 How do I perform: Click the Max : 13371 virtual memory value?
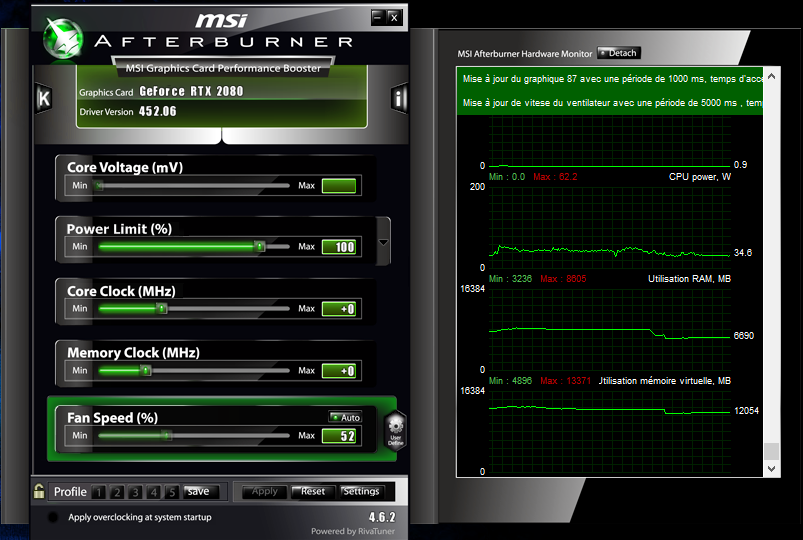click(x=565, y=381)
